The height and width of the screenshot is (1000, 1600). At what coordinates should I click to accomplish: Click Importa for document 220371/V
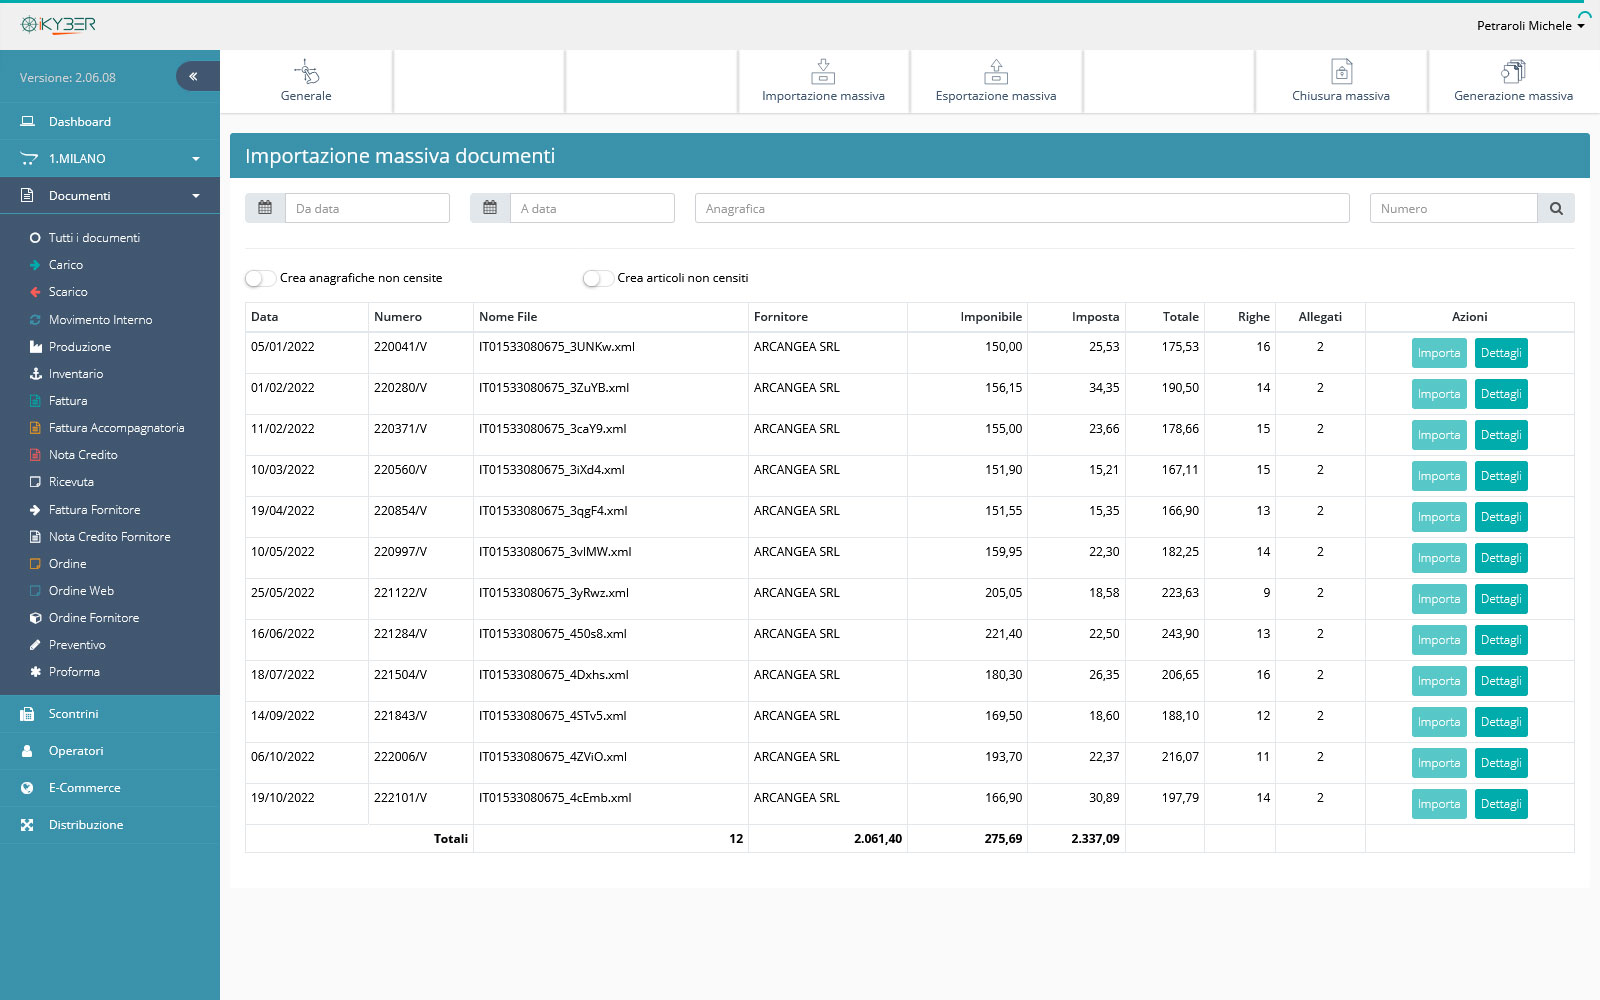tap(1439, 435)
